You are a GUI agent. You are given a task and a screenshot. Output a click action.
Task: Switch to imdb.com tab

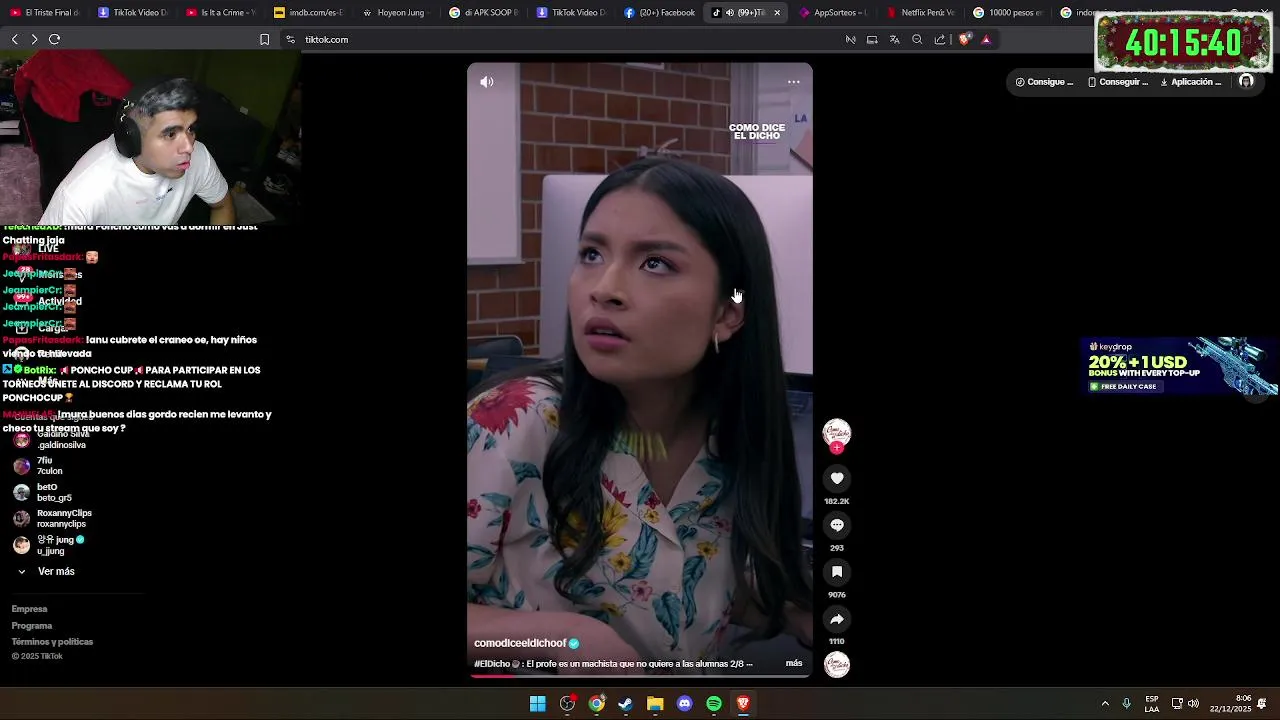pos(308,13)
